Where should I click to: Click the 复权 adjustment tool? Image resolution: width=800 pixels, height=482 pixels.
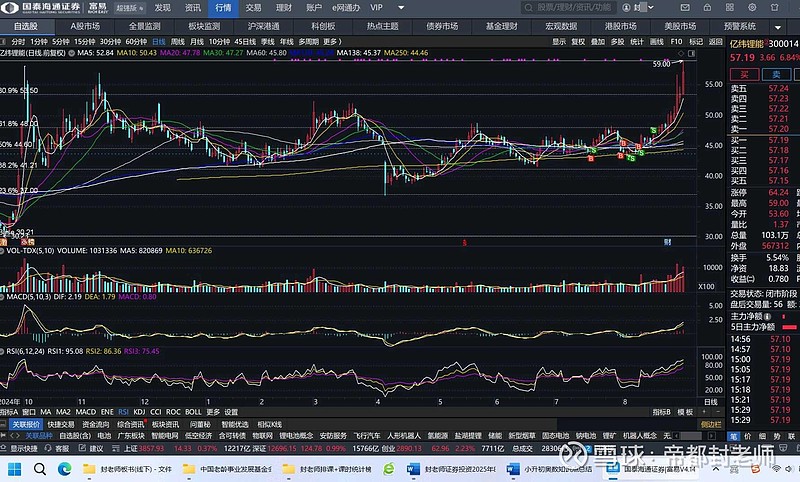(x=577, y=42)
